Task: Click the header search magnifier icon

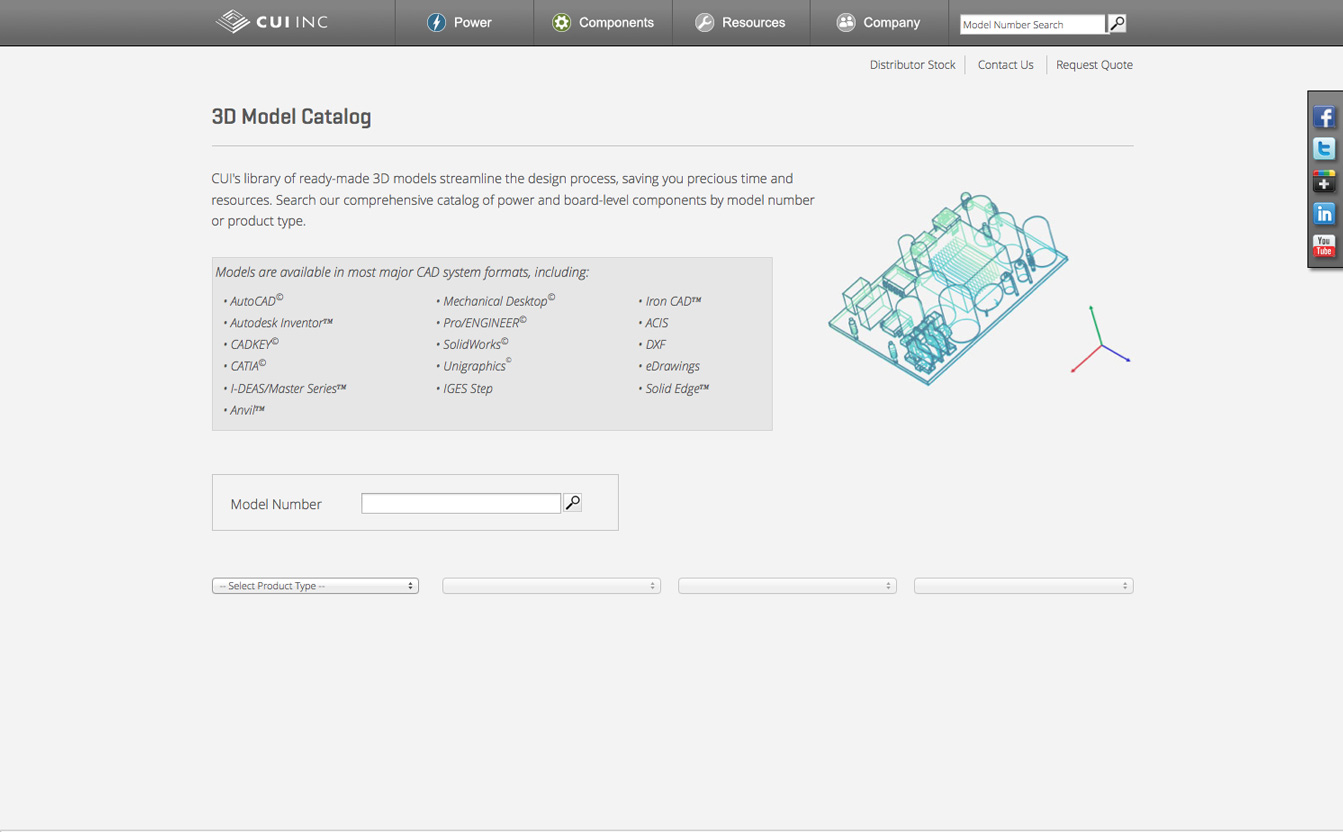Action: pyautogui.click(x=1117, y=23)
